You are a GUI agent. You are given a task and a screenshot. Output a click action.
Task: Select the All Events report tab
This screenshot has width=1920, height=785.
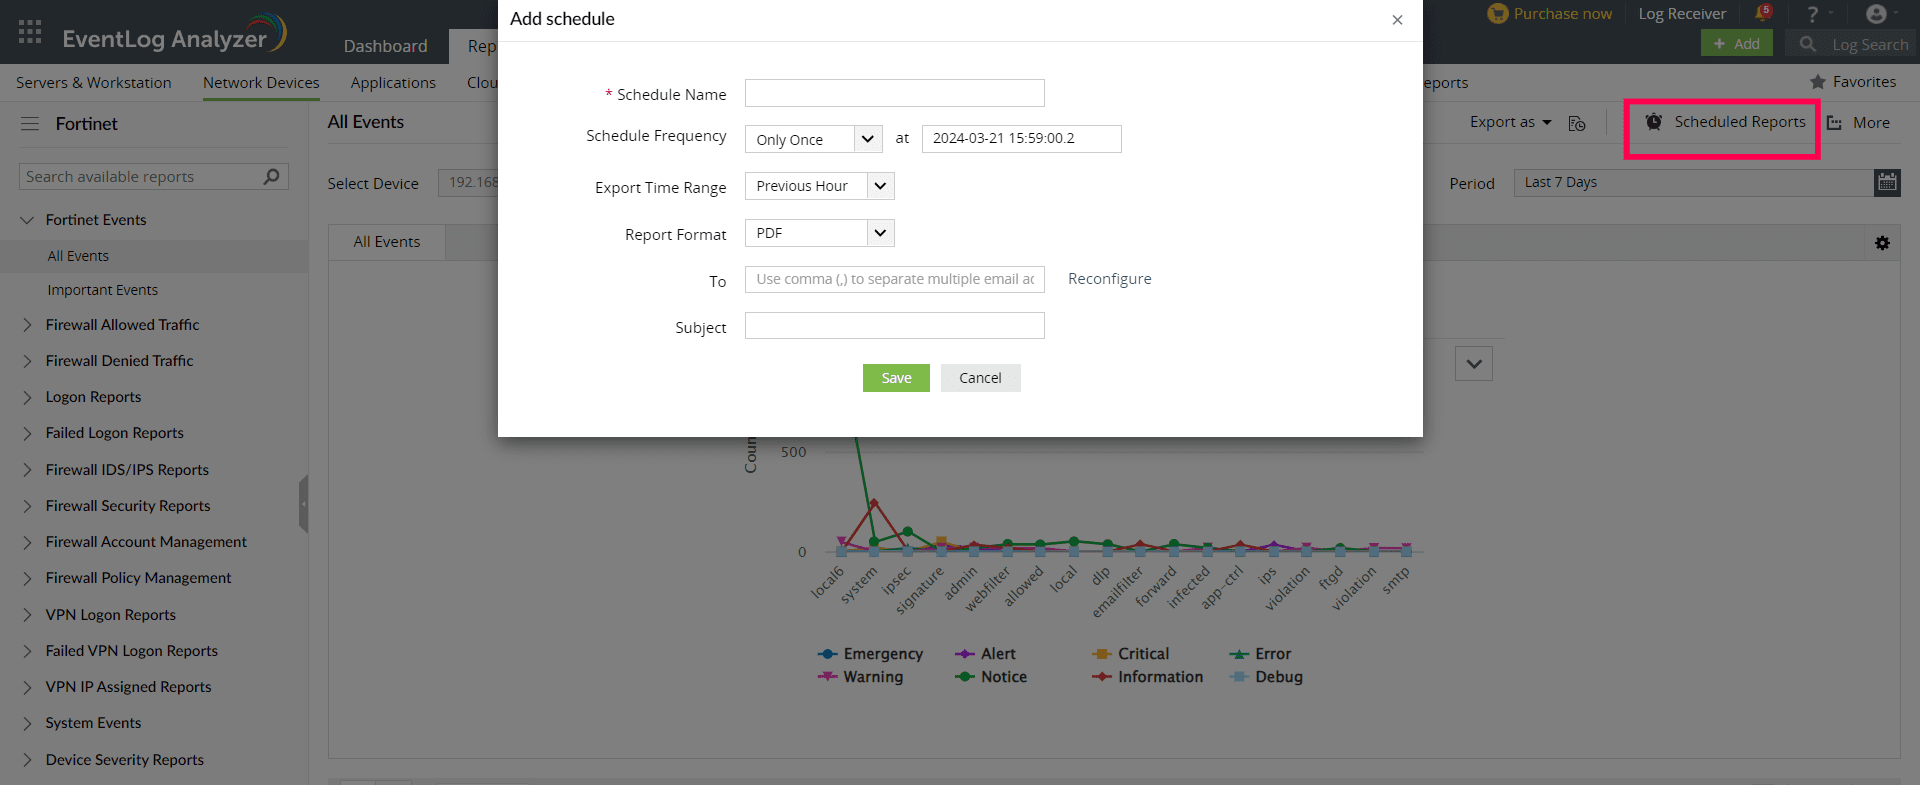[387, 242]
